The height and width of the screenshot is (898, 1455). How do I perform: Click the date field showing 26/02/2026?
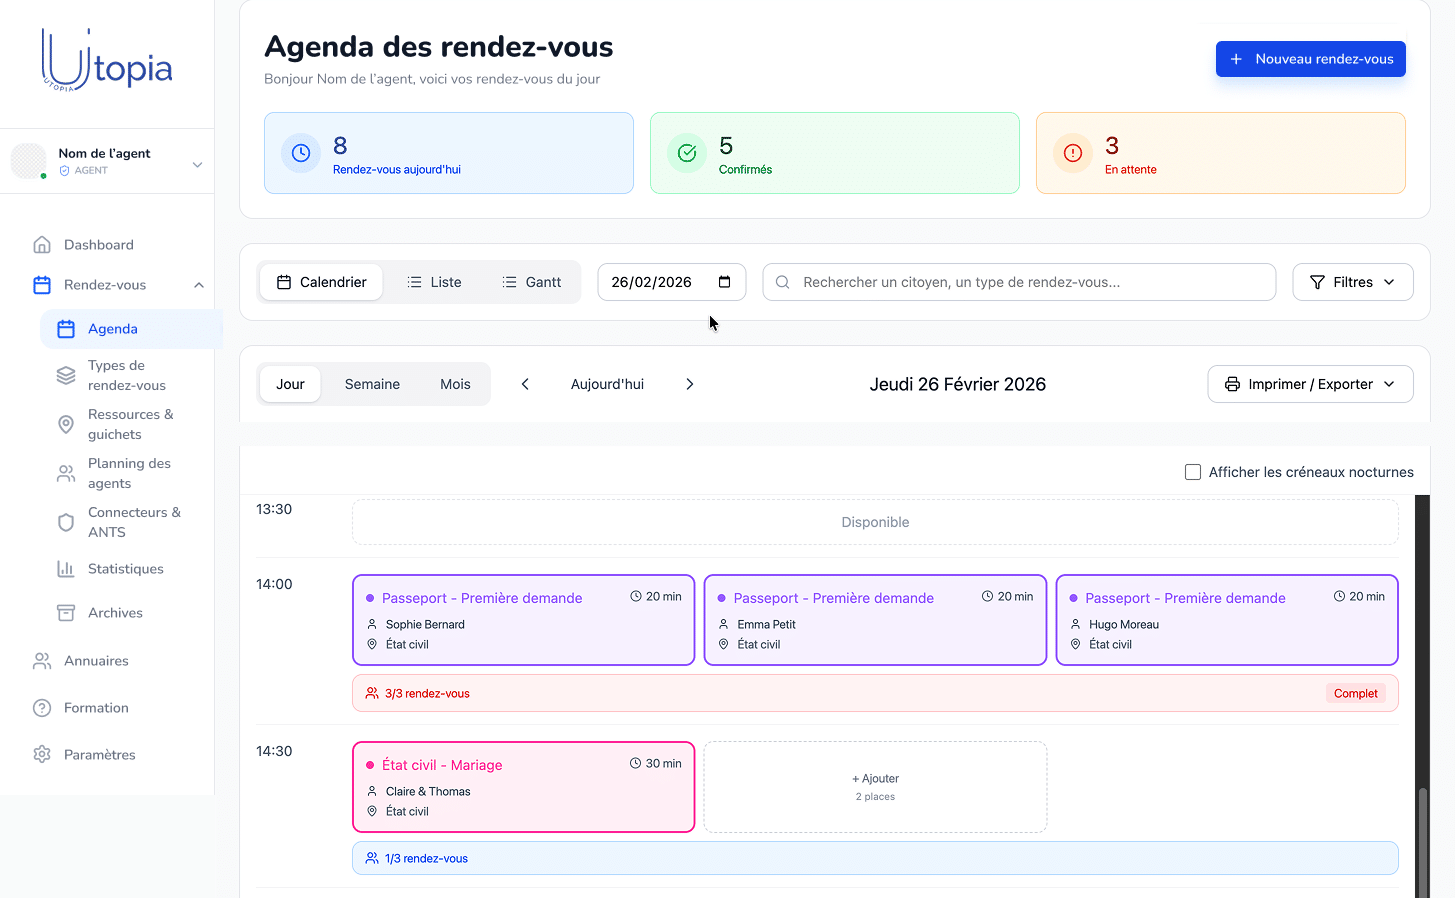click(x=671, y=282)
